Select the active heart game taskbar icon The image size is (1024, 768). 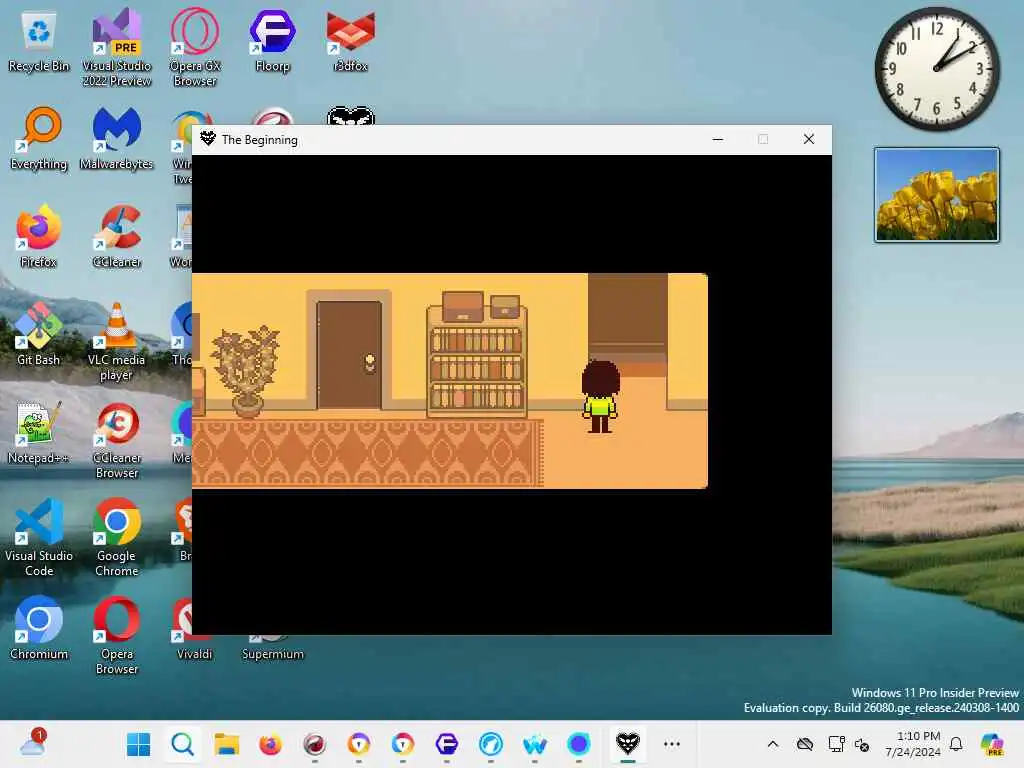pyautogui.click(x=628, y=744)
